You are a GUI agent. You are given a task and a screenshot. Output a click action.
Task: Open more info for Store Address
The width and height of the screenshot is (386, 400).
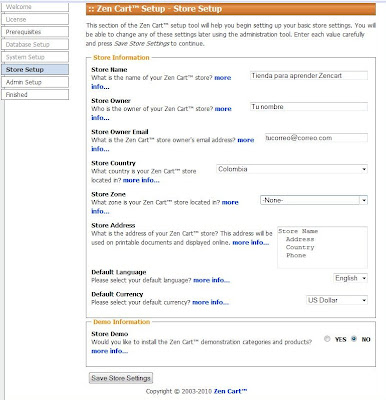tap(251, 243)
